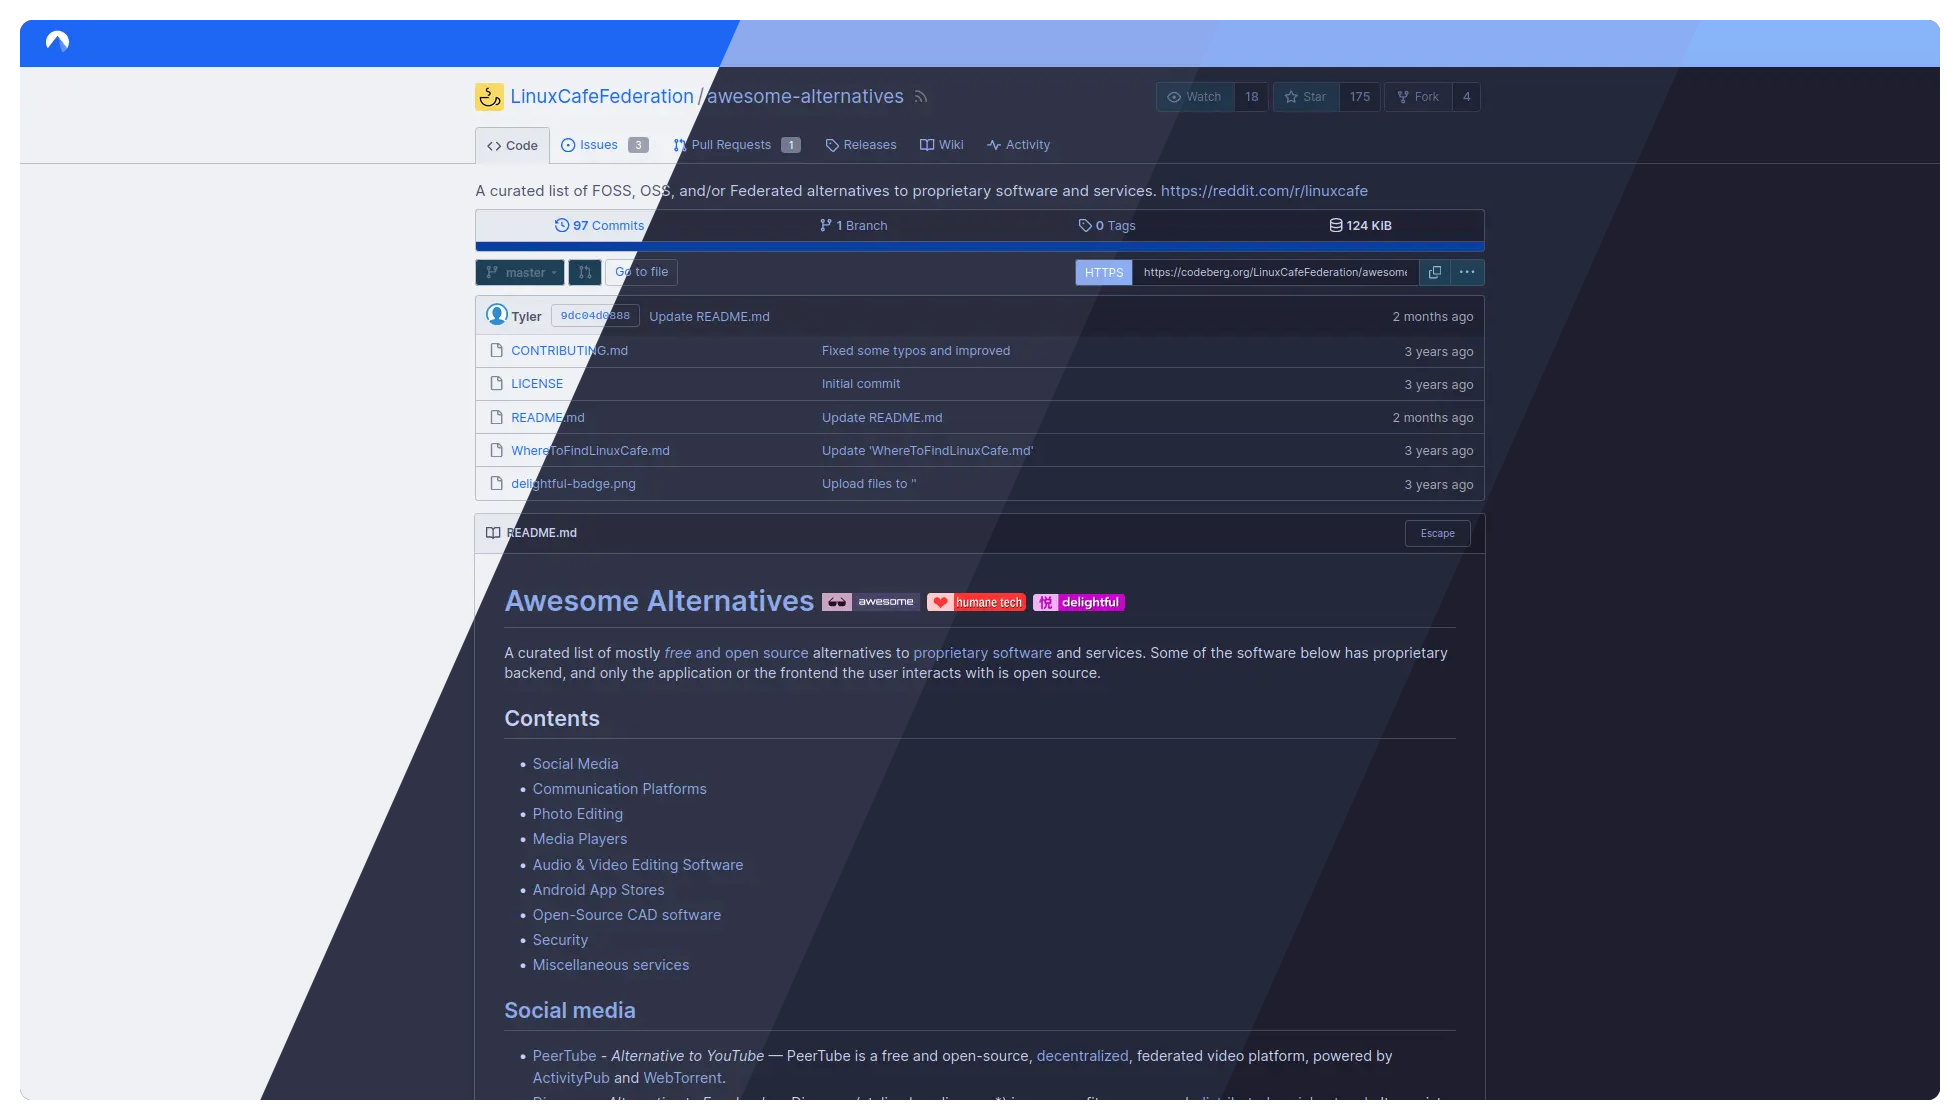Click the WhereToFindLinuxCafe.md file icon
This screenshot has width=1960, height=1120.
pyautogui.click(x=496, y=451)
